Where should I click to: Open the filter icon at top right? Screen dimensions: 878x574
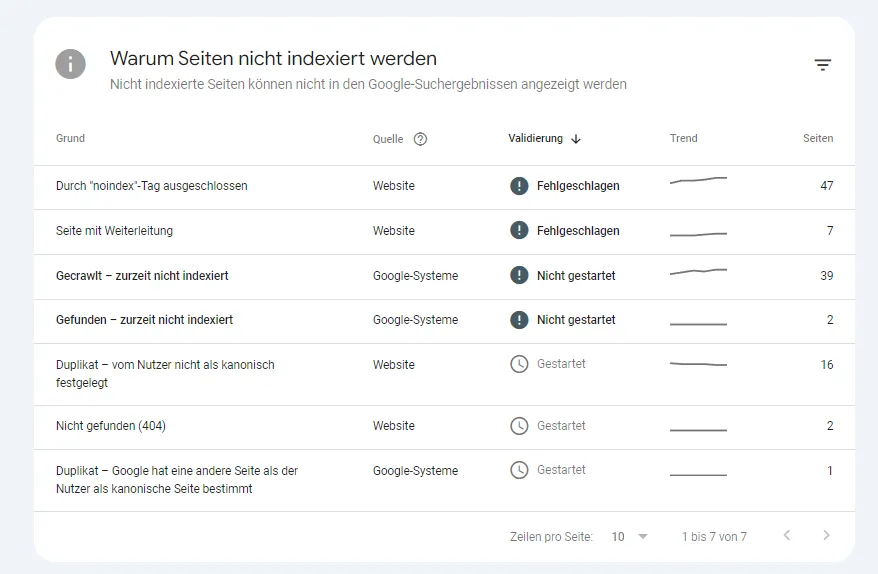click(x=823, y=65)
